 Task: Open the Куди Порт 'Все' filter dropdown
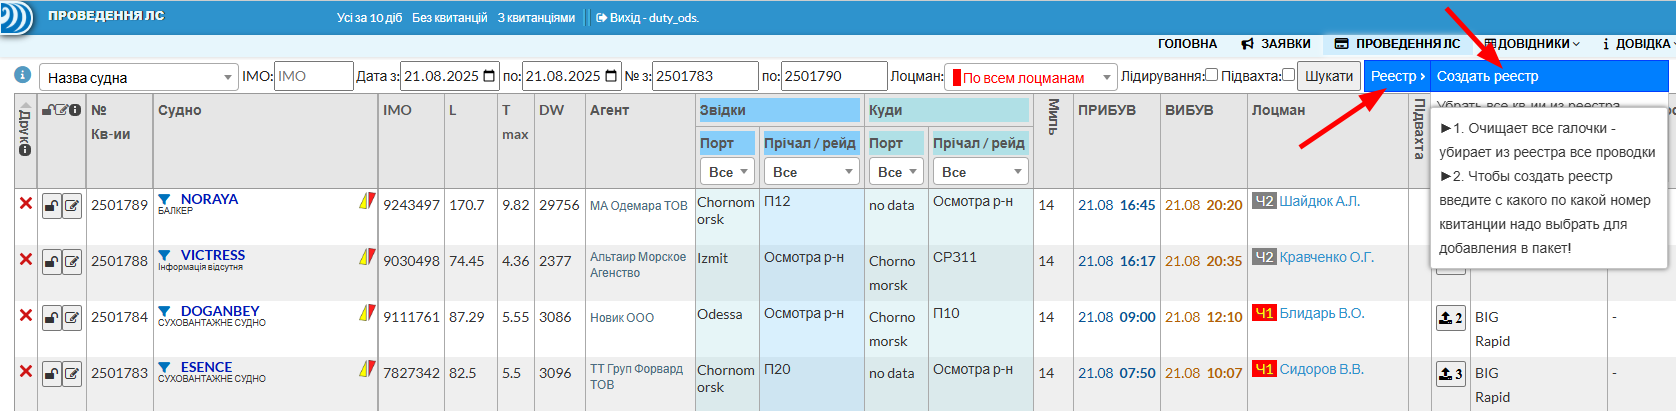pyautogui.click(x=896, y=172)
